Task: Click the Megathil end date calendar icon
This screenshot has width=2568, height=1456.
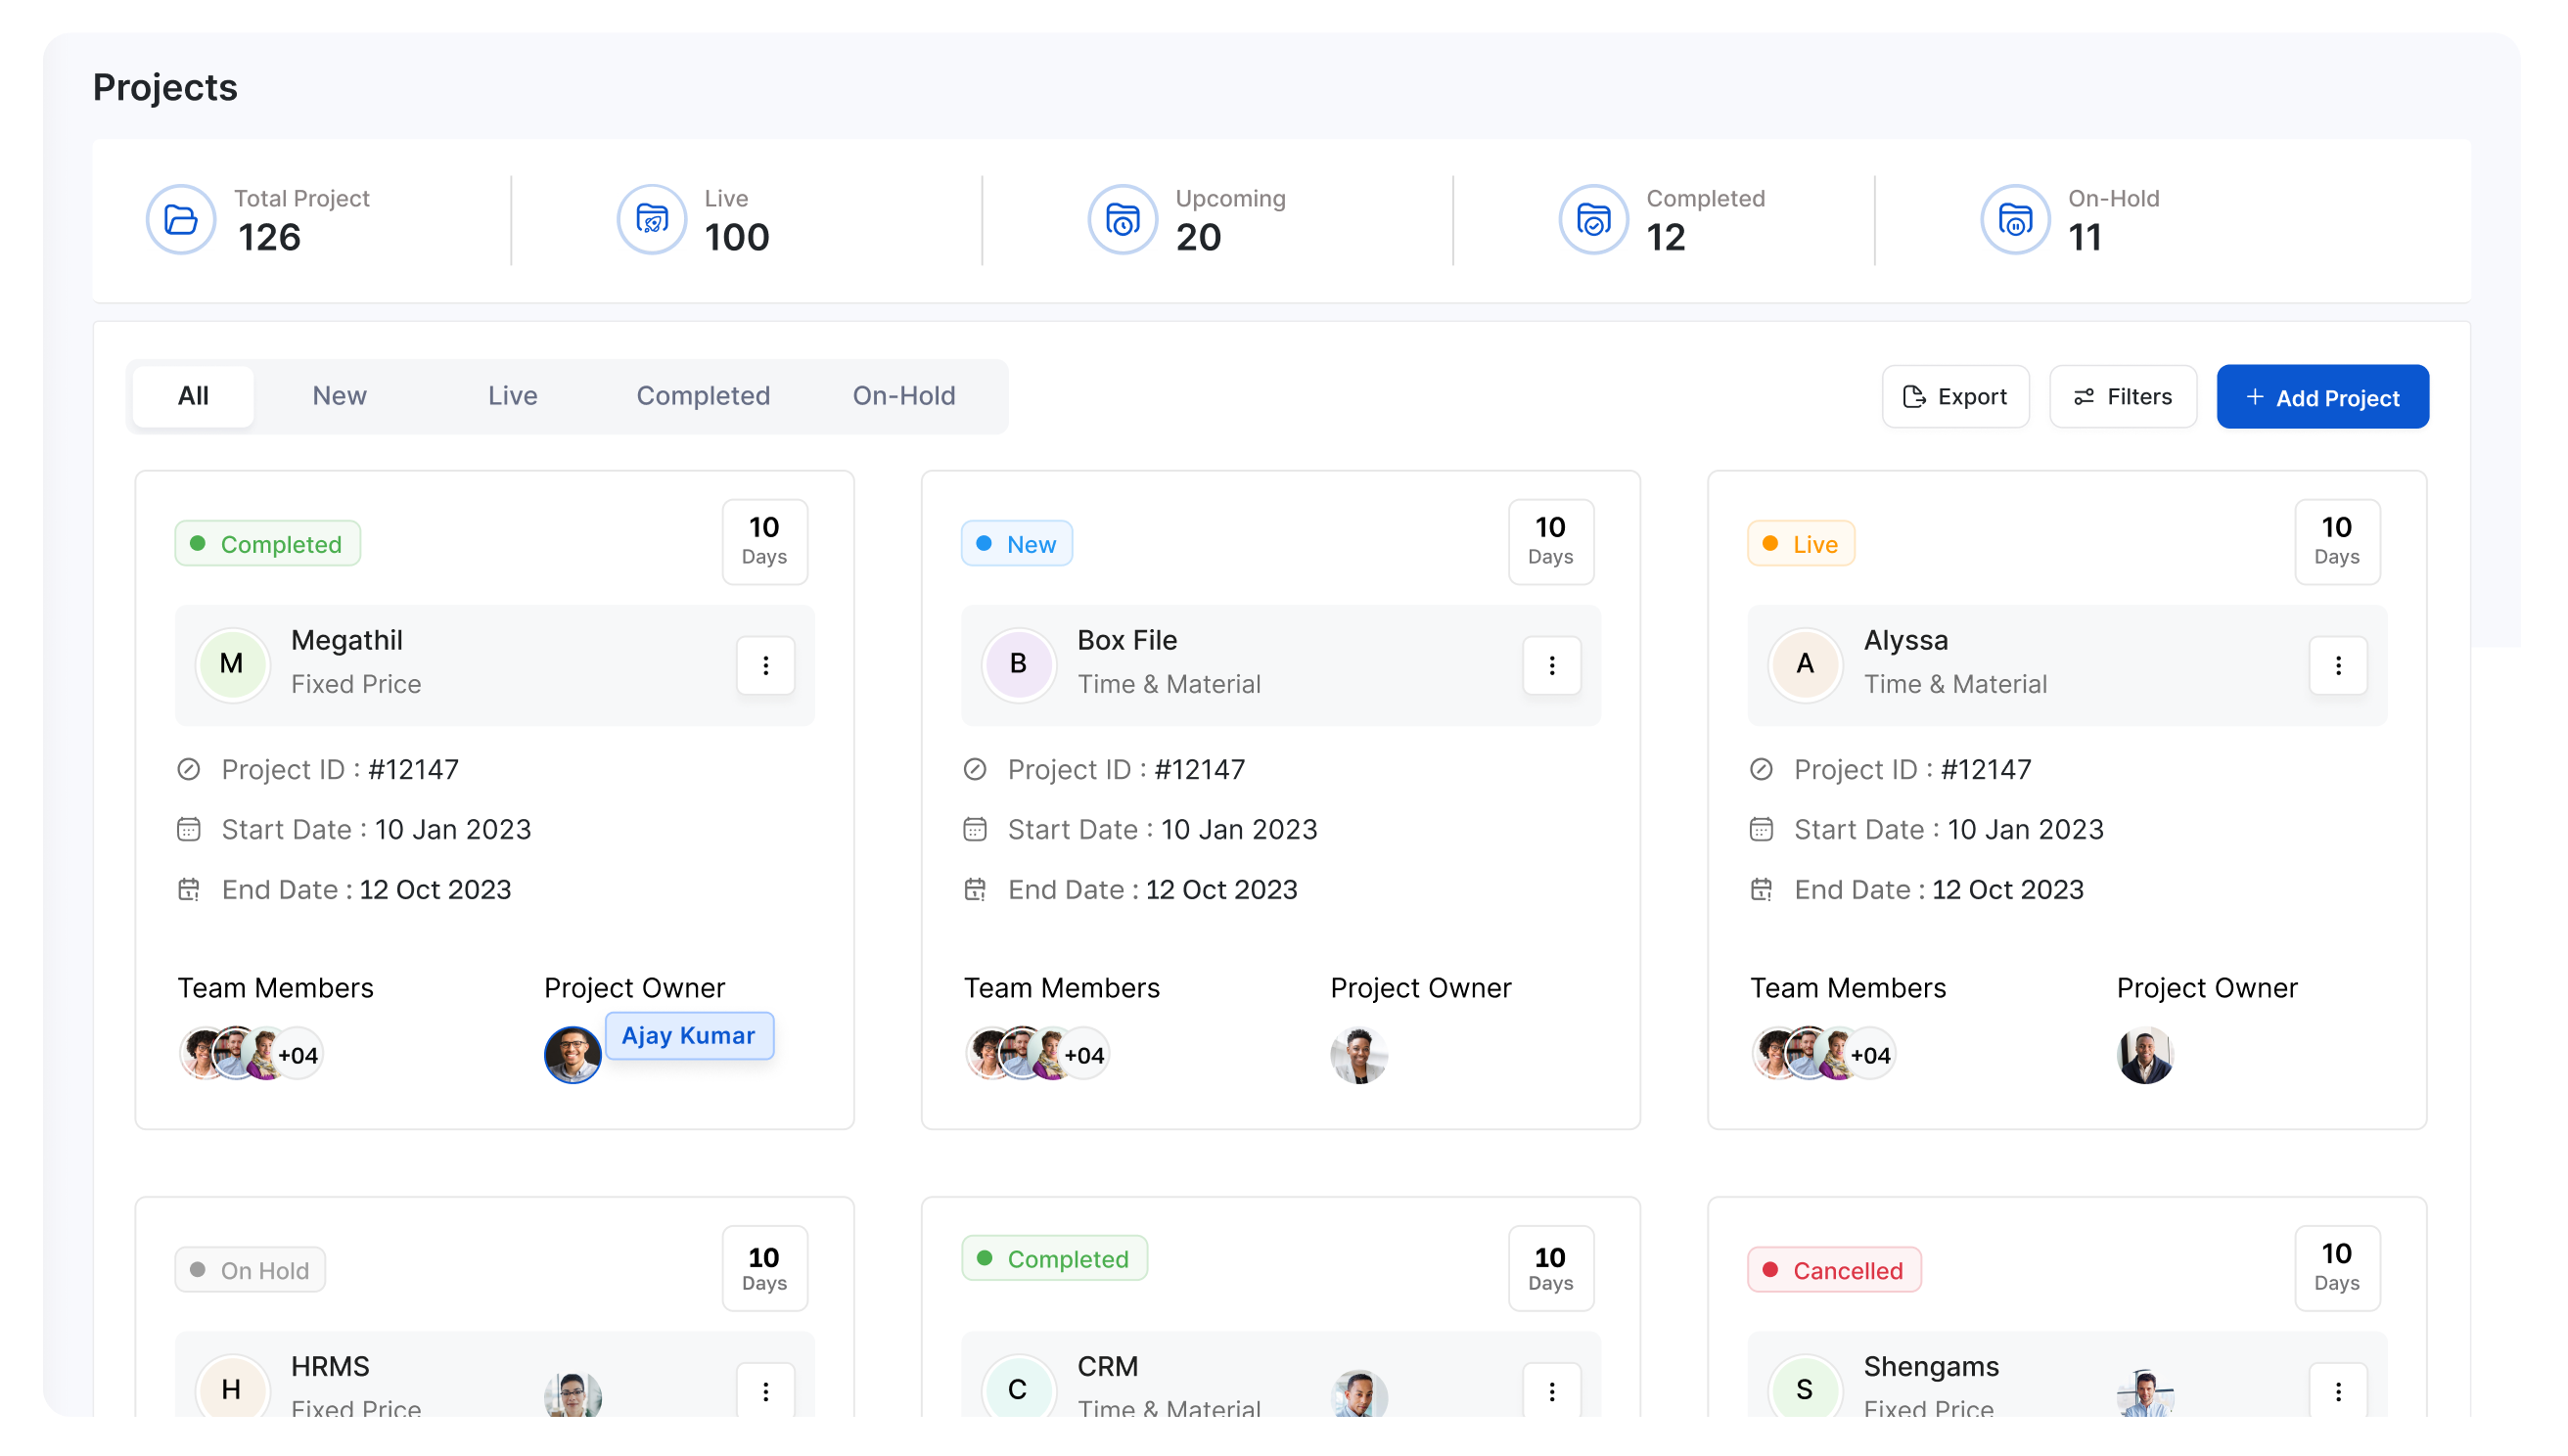Action: [x=189, y=889]
